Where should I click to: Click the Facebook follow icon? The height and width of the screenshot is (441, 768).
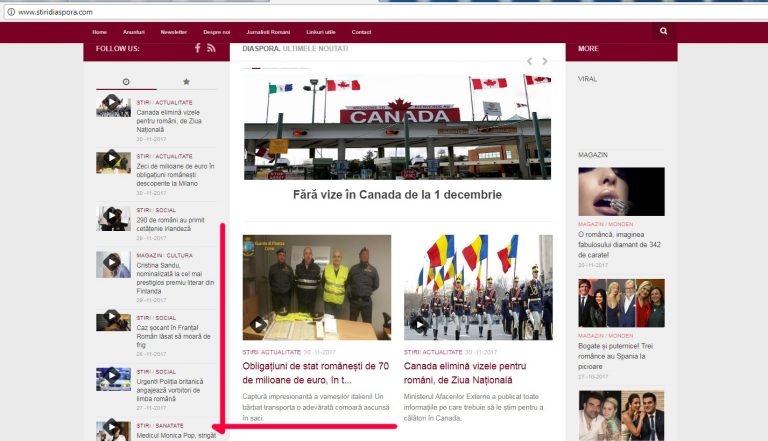pyautogui.click(x=197, y=48)
